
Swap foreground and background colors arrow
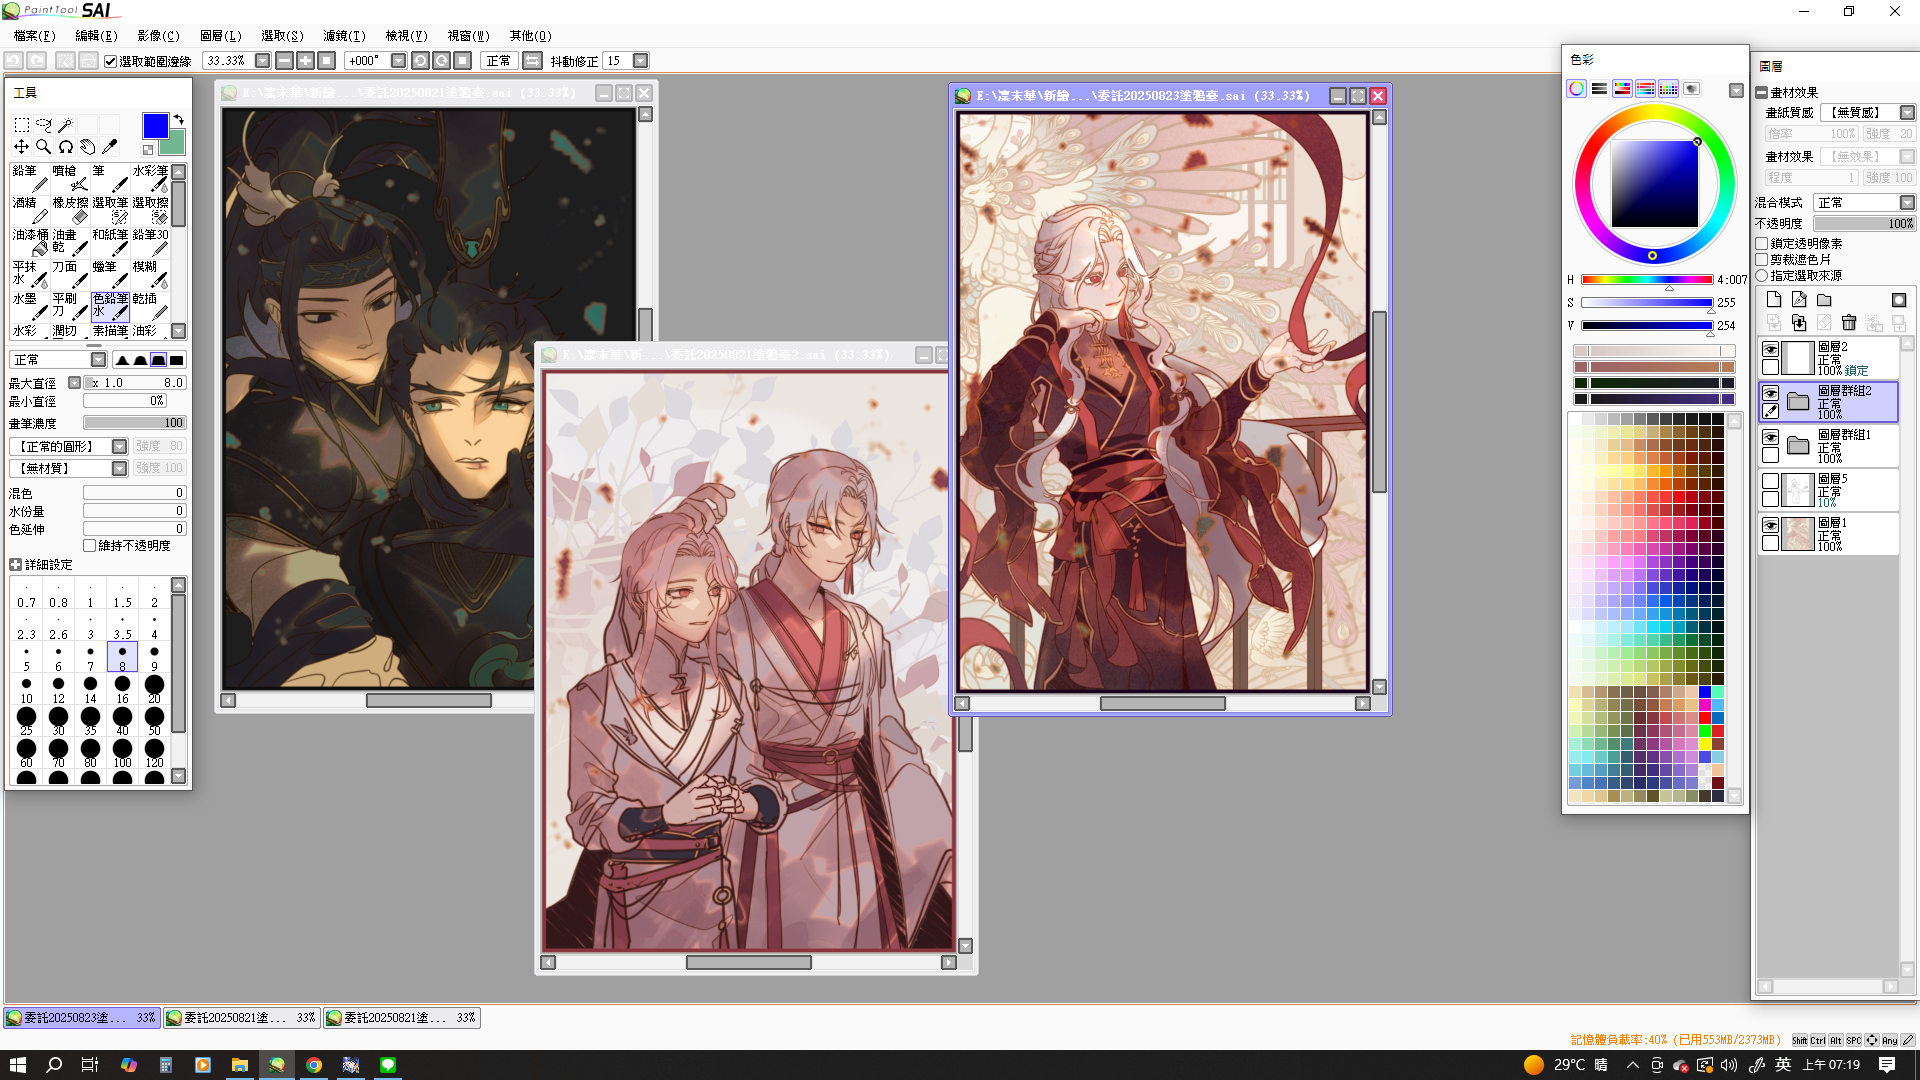tap(179, 119)
